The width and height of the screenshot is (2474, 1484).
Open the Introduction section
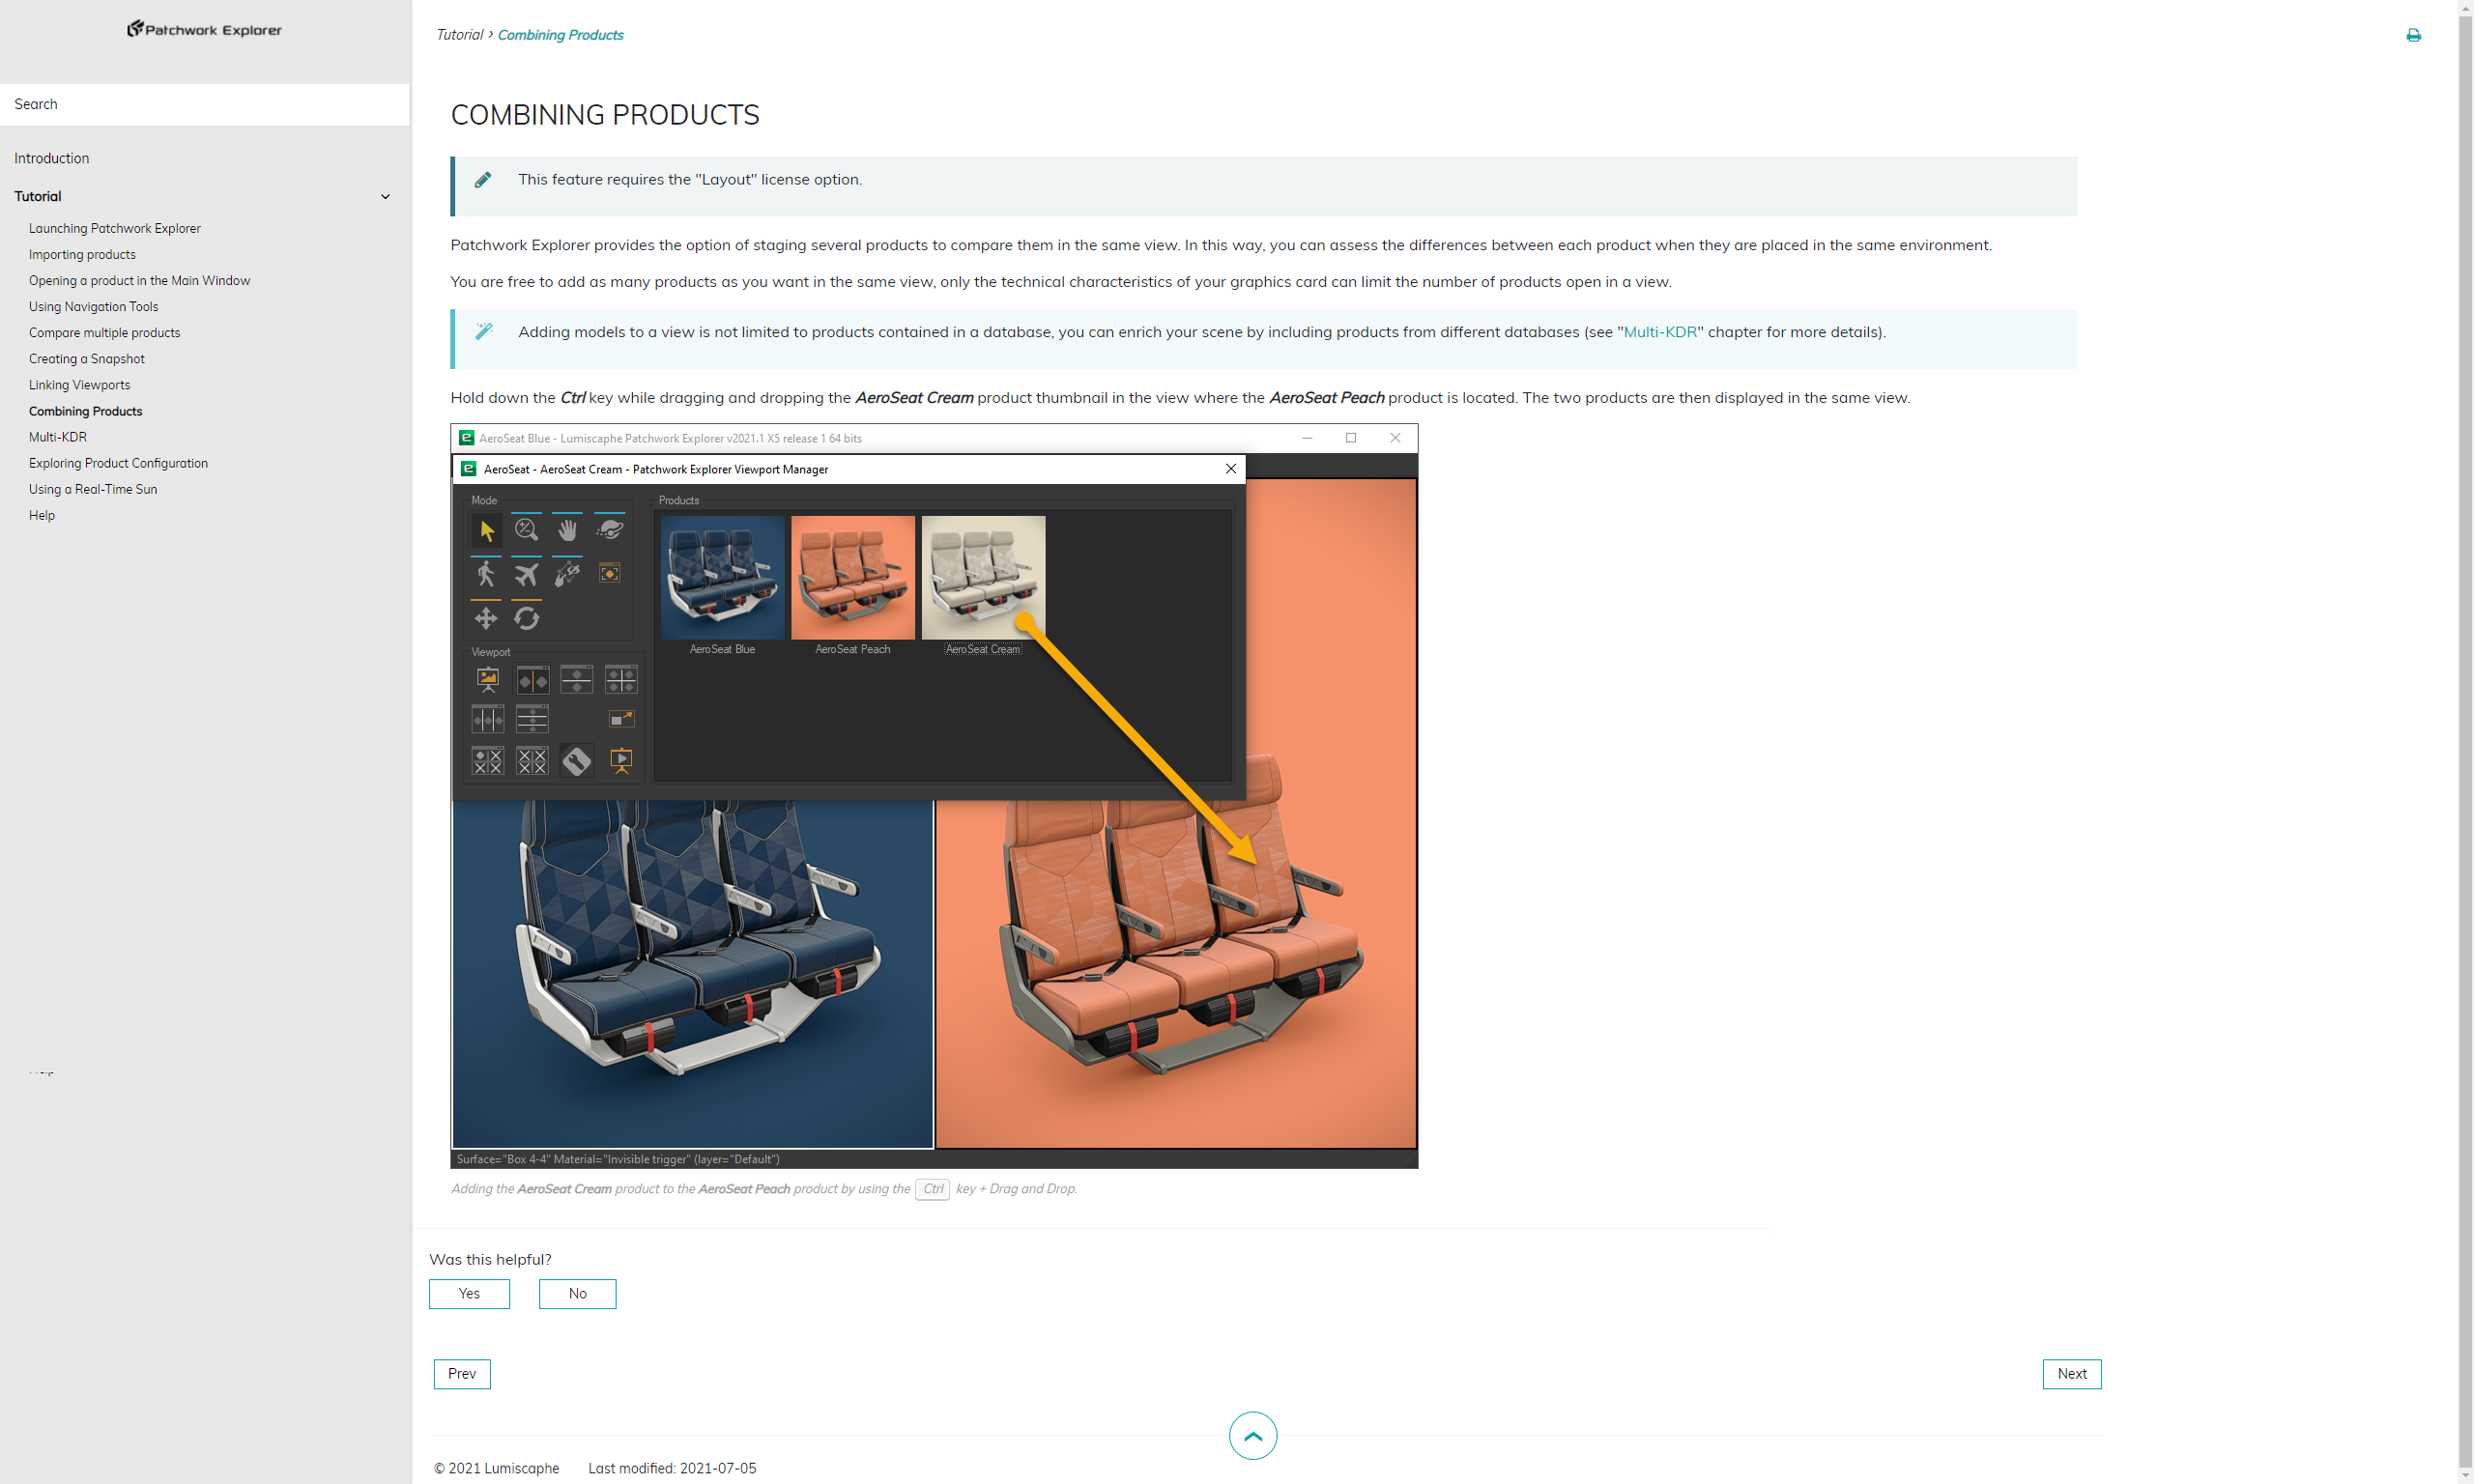(x=52, y=158)
